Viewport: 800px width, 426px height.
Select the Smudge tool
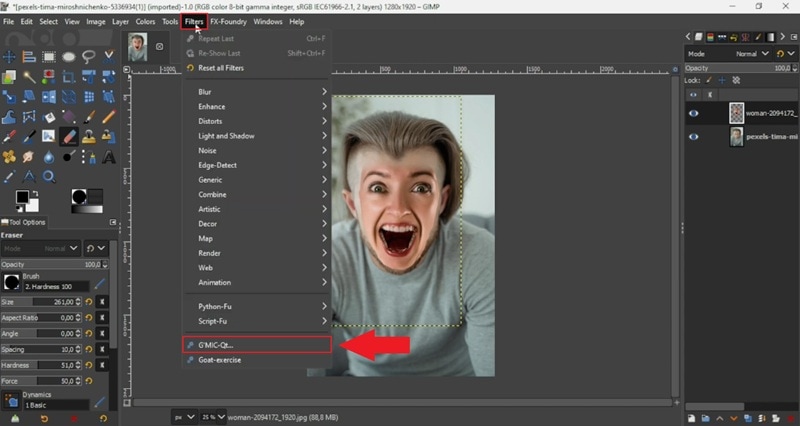pos(29,157)
